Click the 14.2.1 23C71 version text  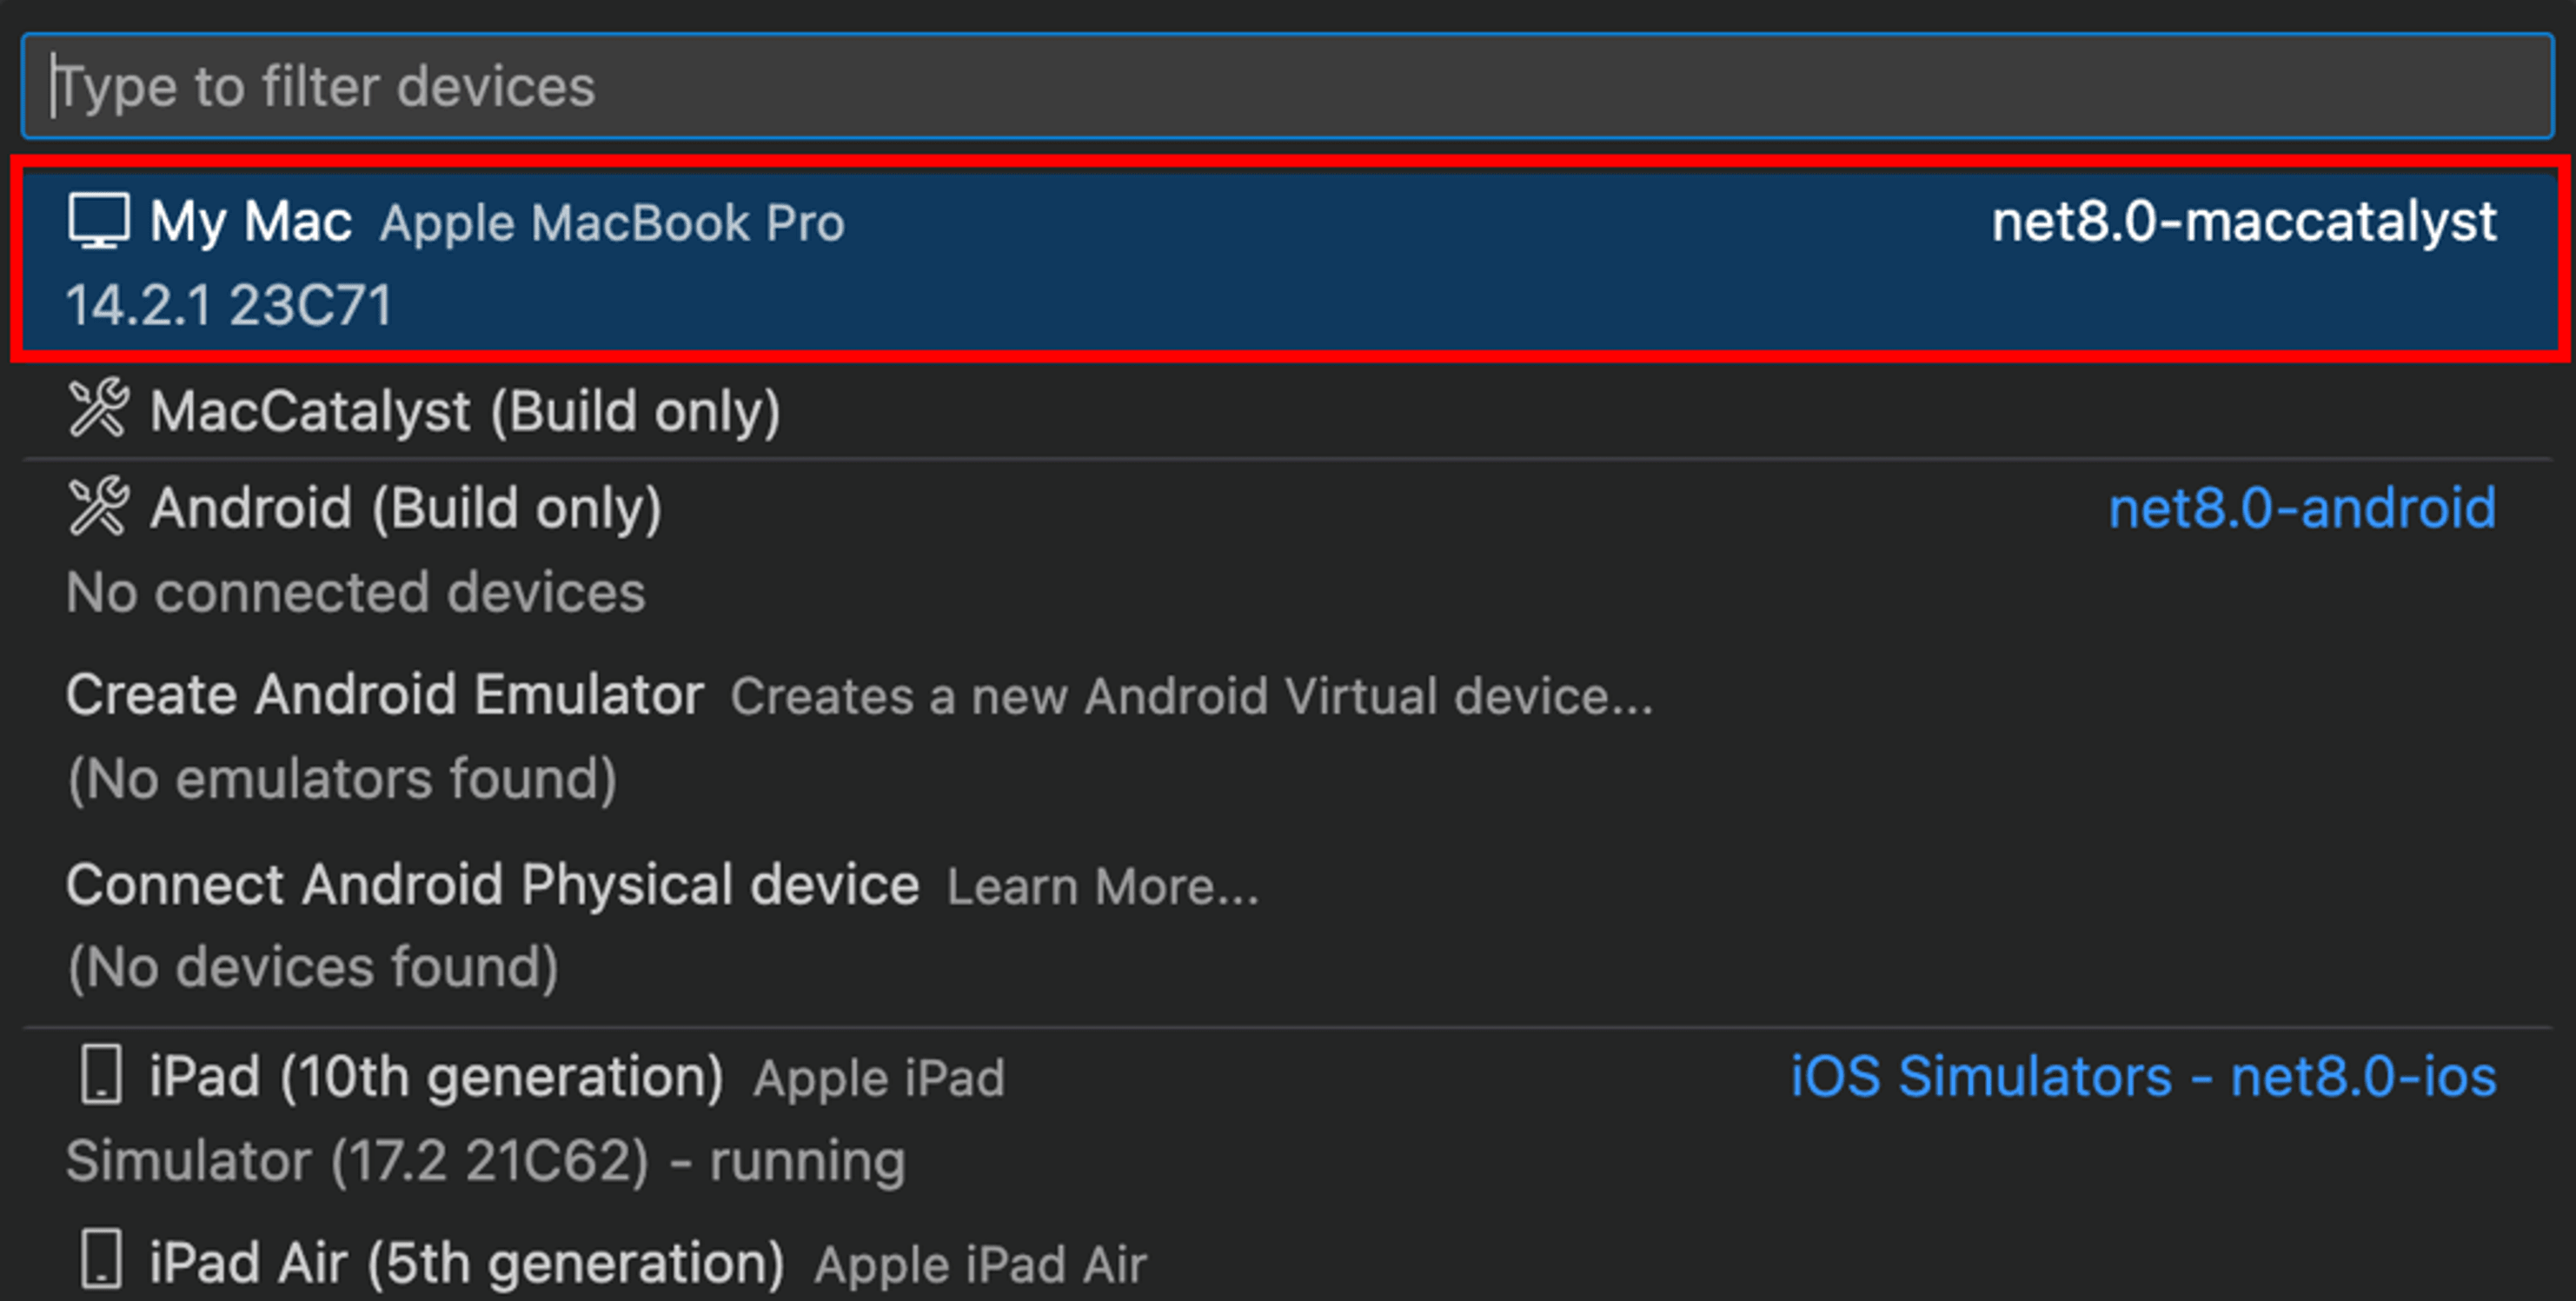click(228, 305)
